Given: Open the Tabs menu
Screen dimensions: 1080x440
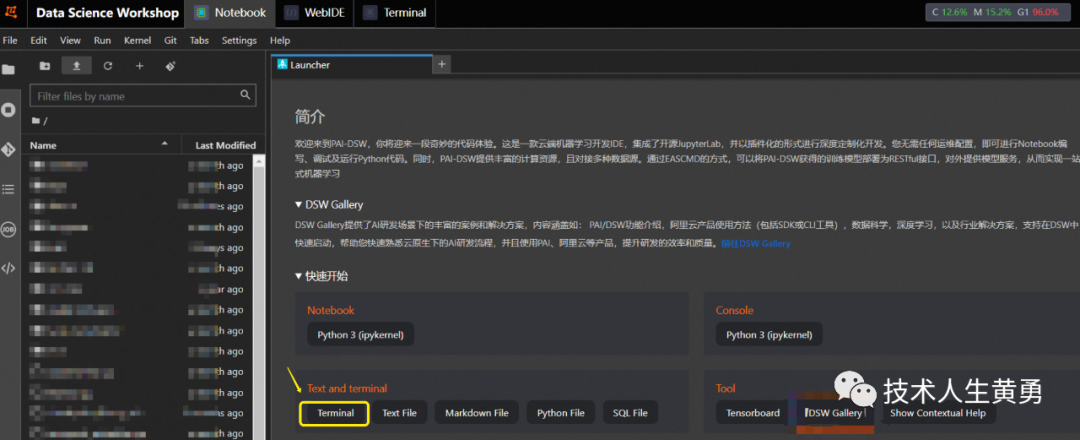Looking at the screenshot, I should [199, 41].
